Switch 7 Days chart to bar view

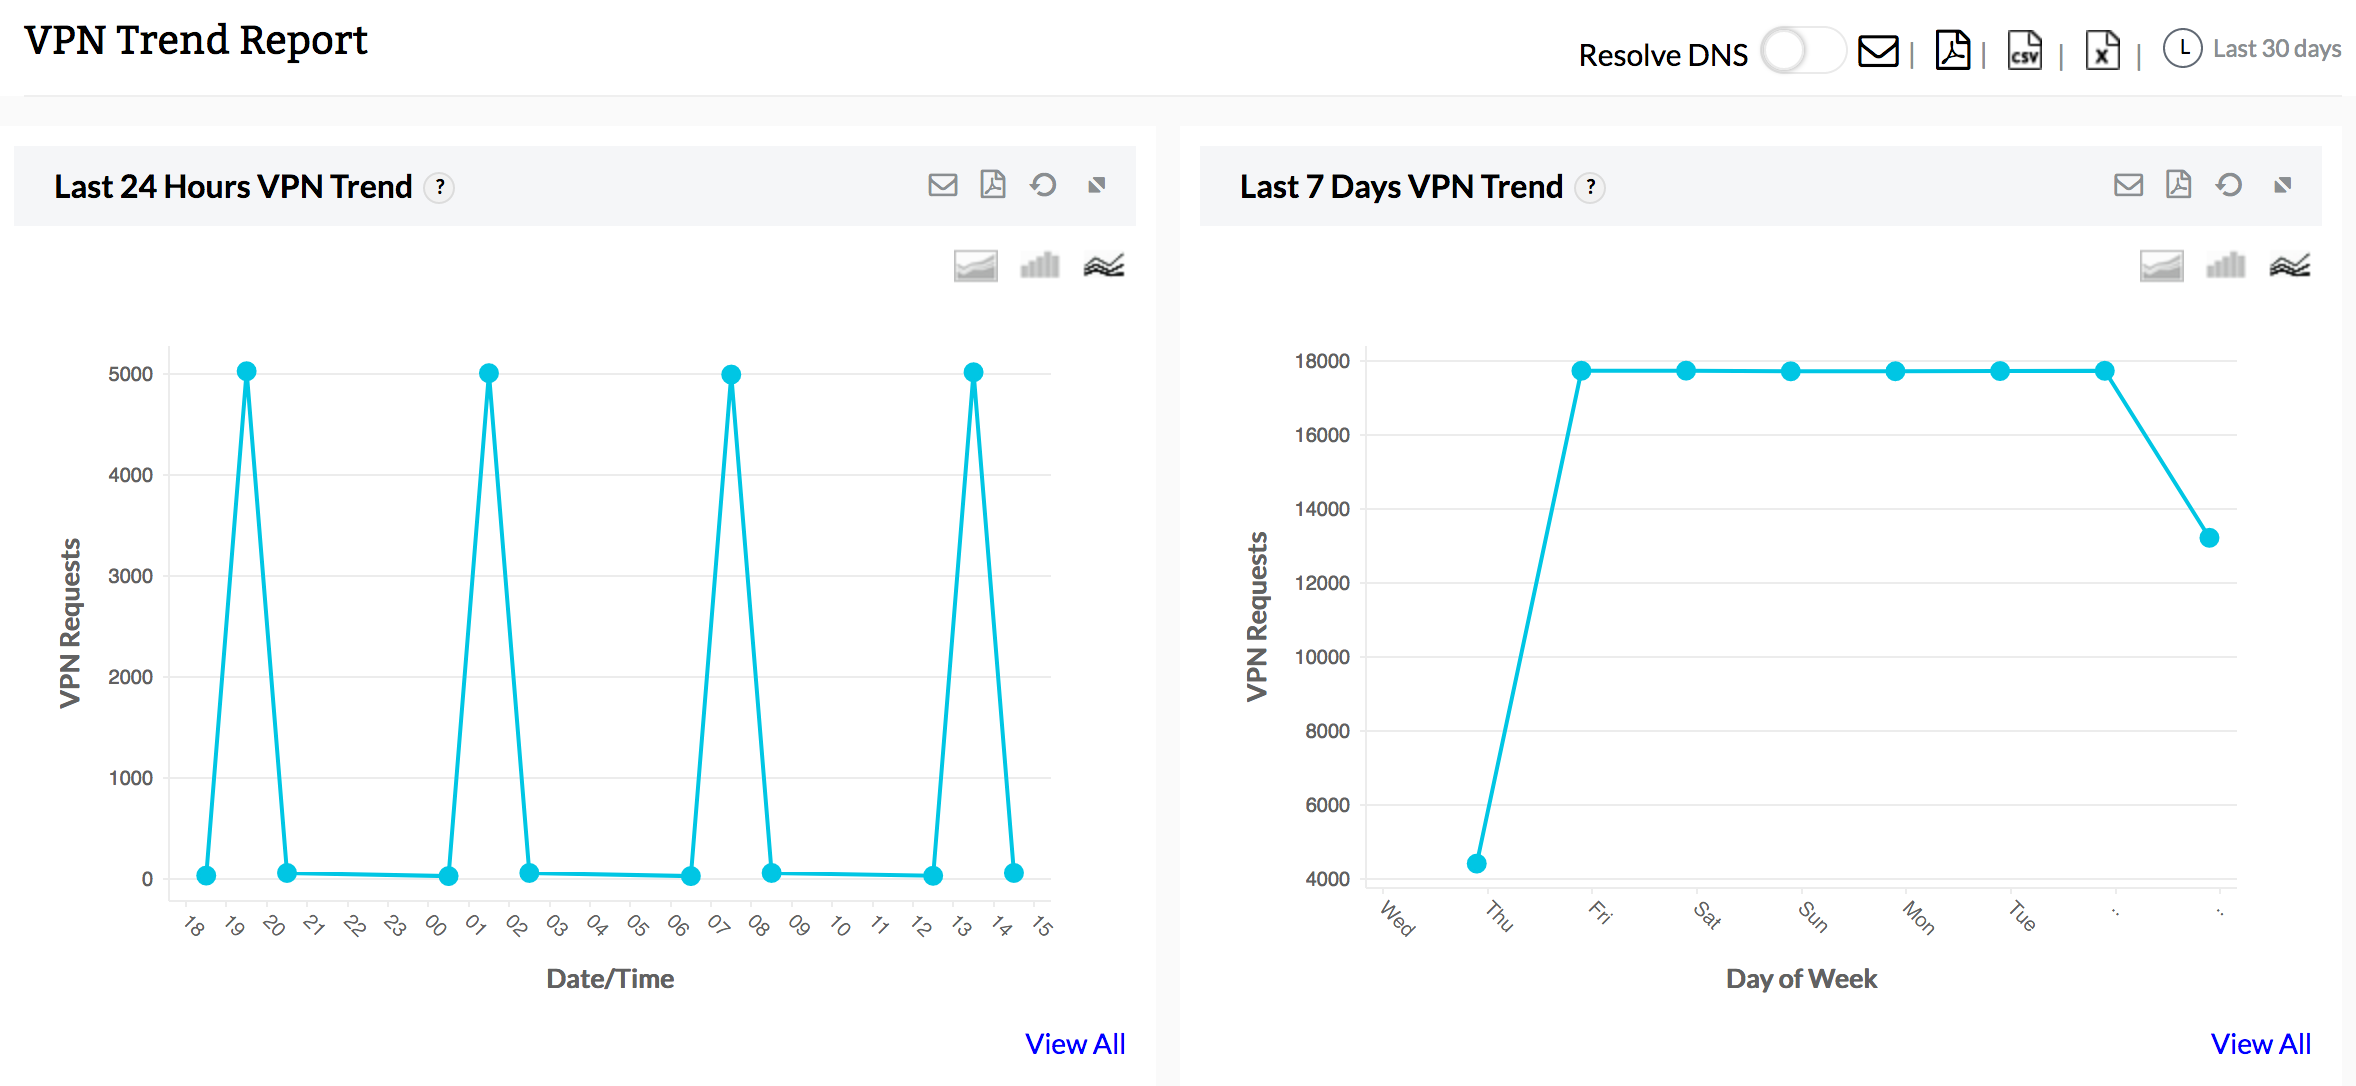pyautogui.click(x=2225, y=266)
